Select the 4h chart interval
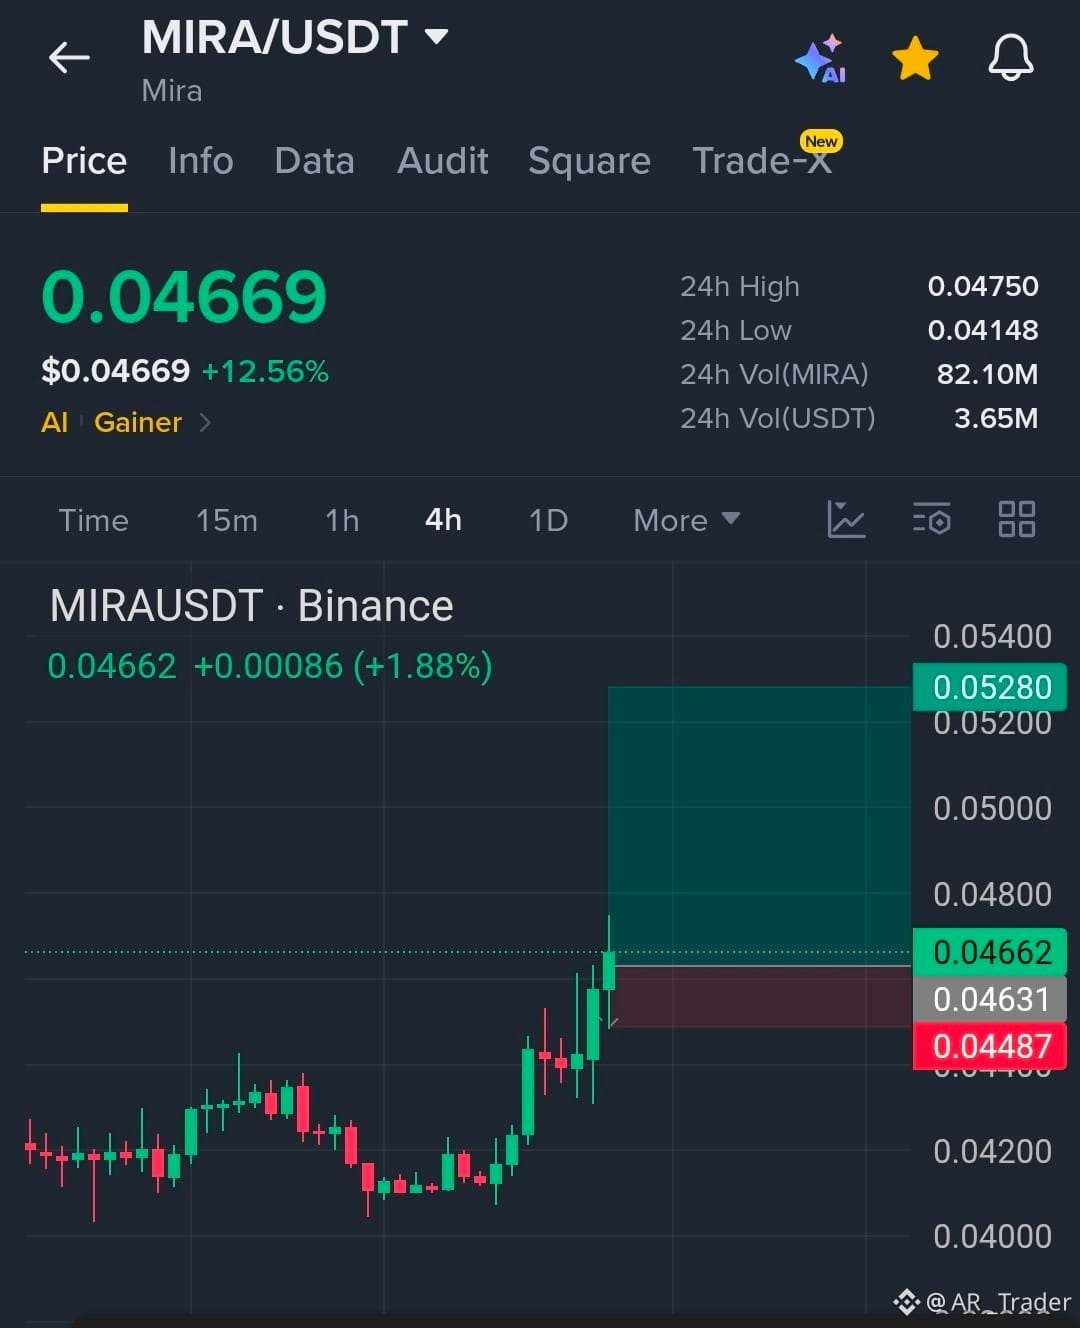 [443, 520]
